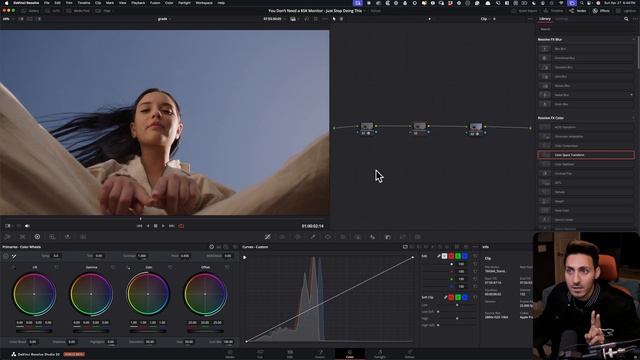Open the Power Window palette icon

pos(328,237)
